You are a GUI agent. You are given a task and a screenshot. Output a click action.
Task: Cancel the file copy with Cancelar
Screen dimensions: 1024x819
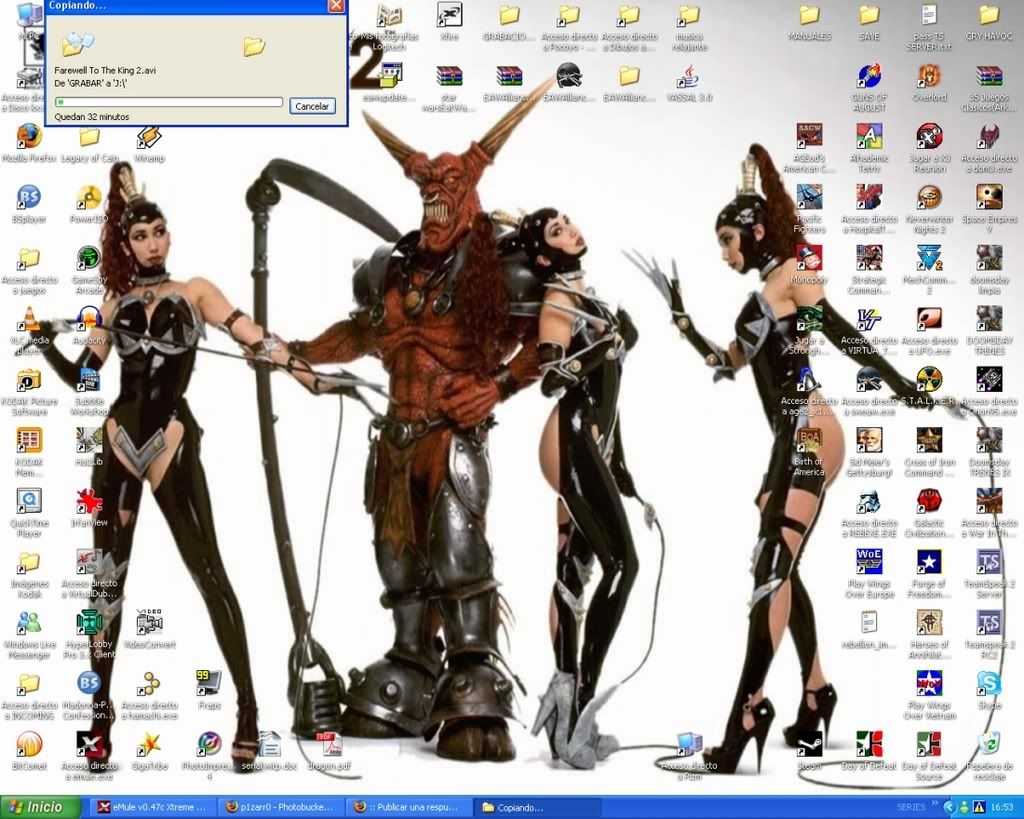pos(312,106)
